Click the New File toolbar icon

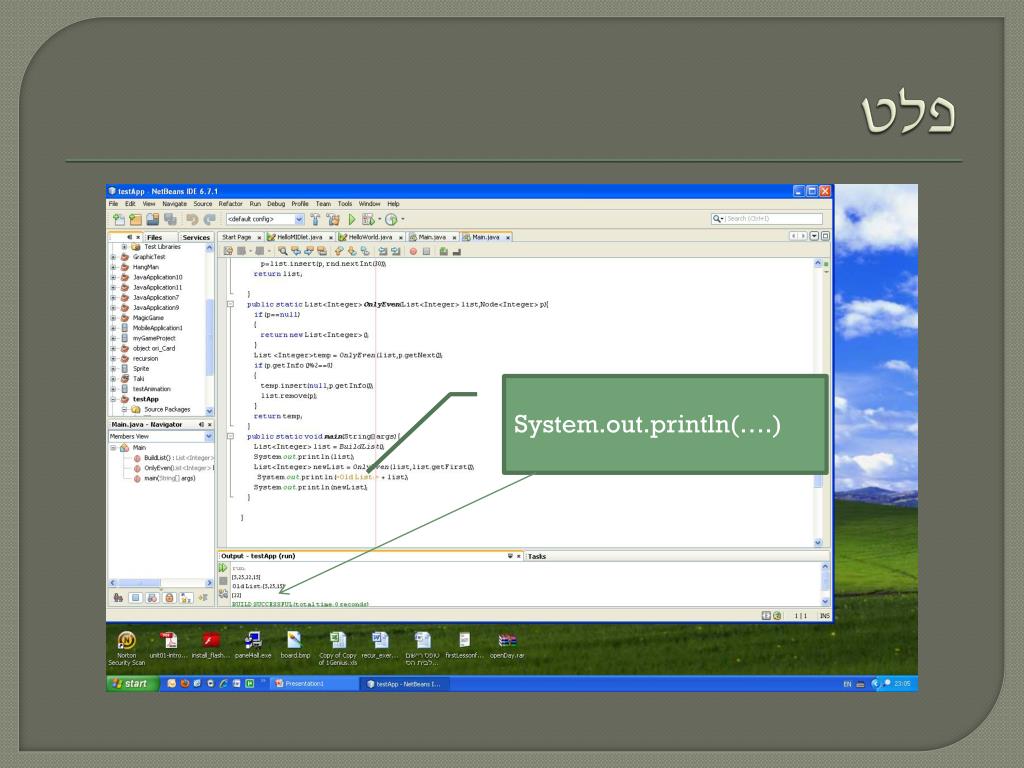coord(119,219)
